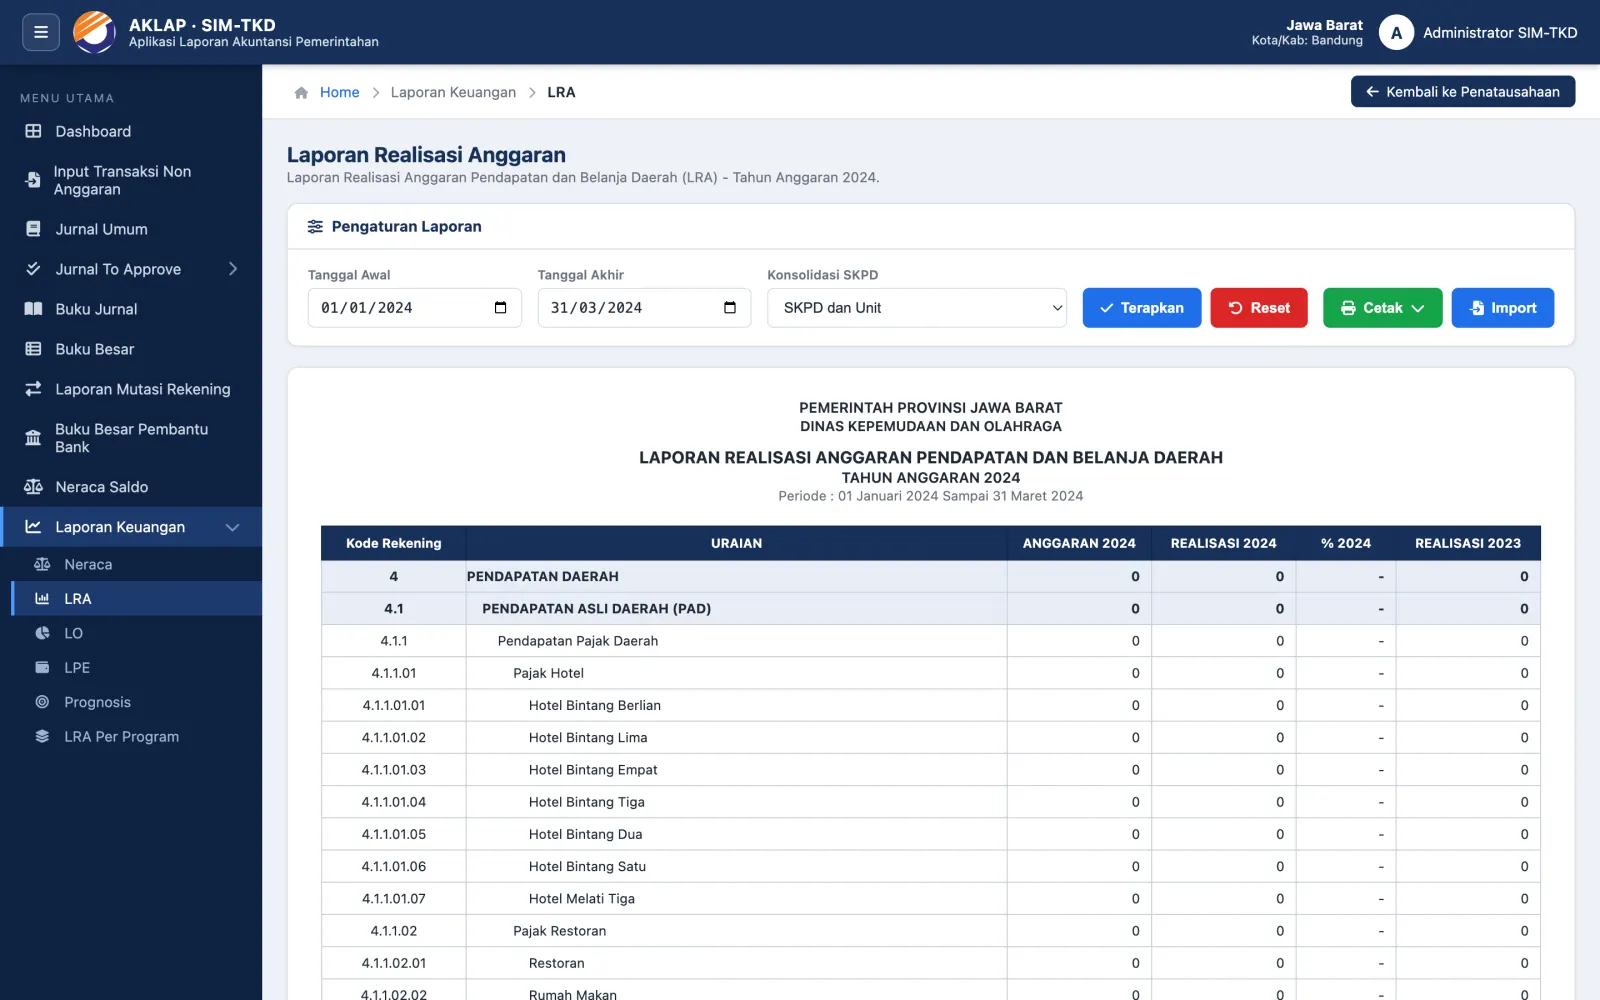Click the Pajak Restoran row text
The image size is (1600, 1000).
[560, 931]
